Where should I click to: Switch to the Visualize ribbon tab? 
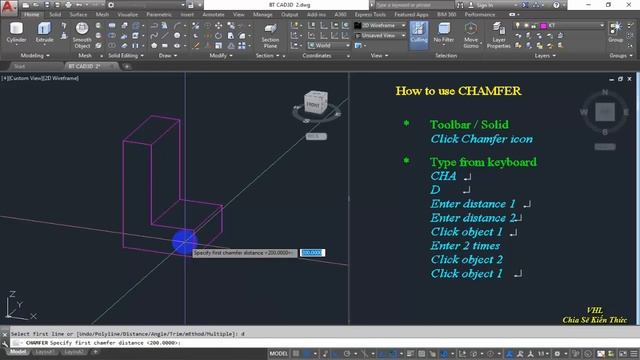[x=127, y=15]
